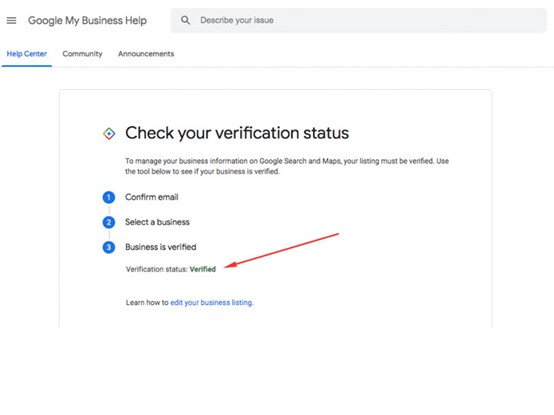
Task: Click the green Verified status text
Action: [x=202, y=269]
